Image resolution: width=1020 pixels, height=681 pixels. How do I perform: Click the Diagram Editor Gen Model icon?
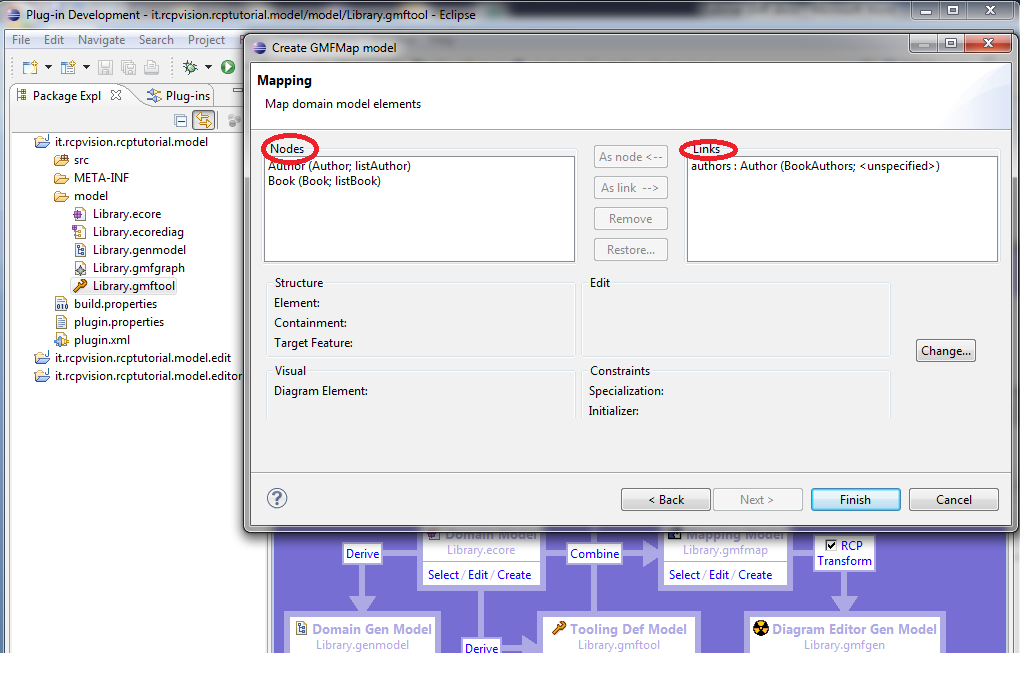[x=760, y=628]
